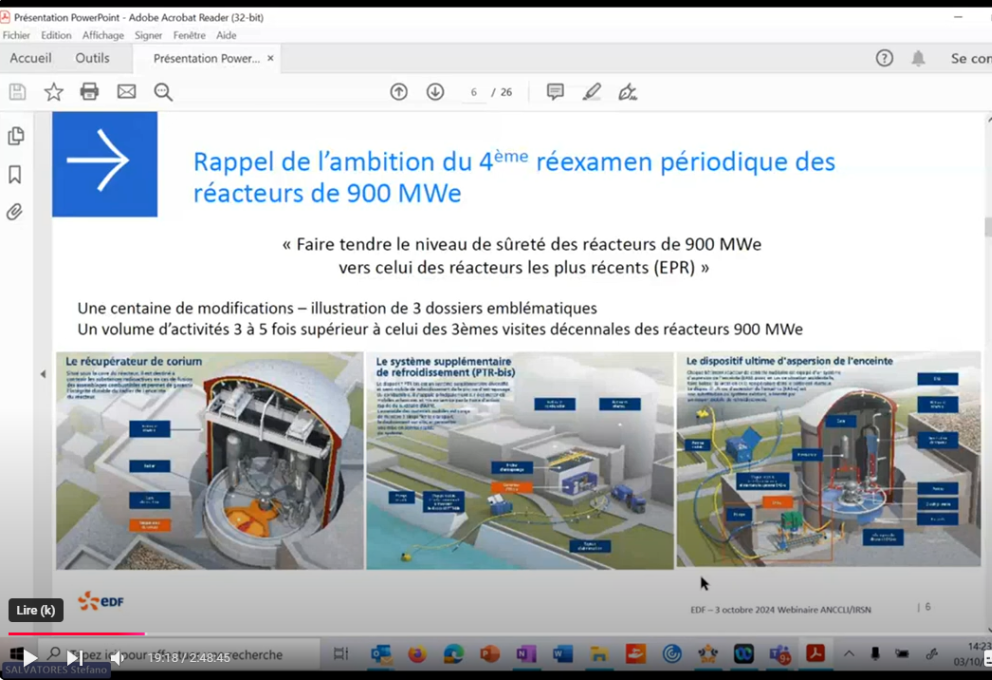
Task: Go to the next page with down arrow
Action: (435, 91)
